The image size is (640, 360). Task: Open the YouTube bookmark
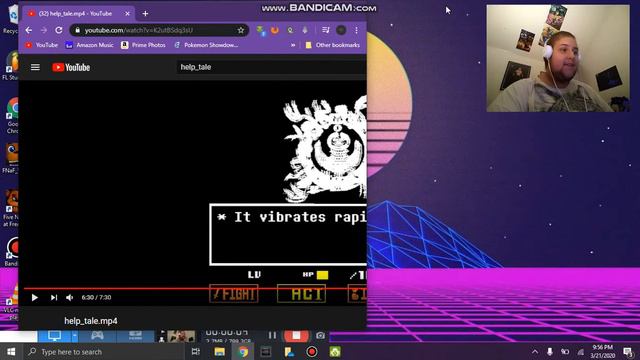tap(42, 45)
